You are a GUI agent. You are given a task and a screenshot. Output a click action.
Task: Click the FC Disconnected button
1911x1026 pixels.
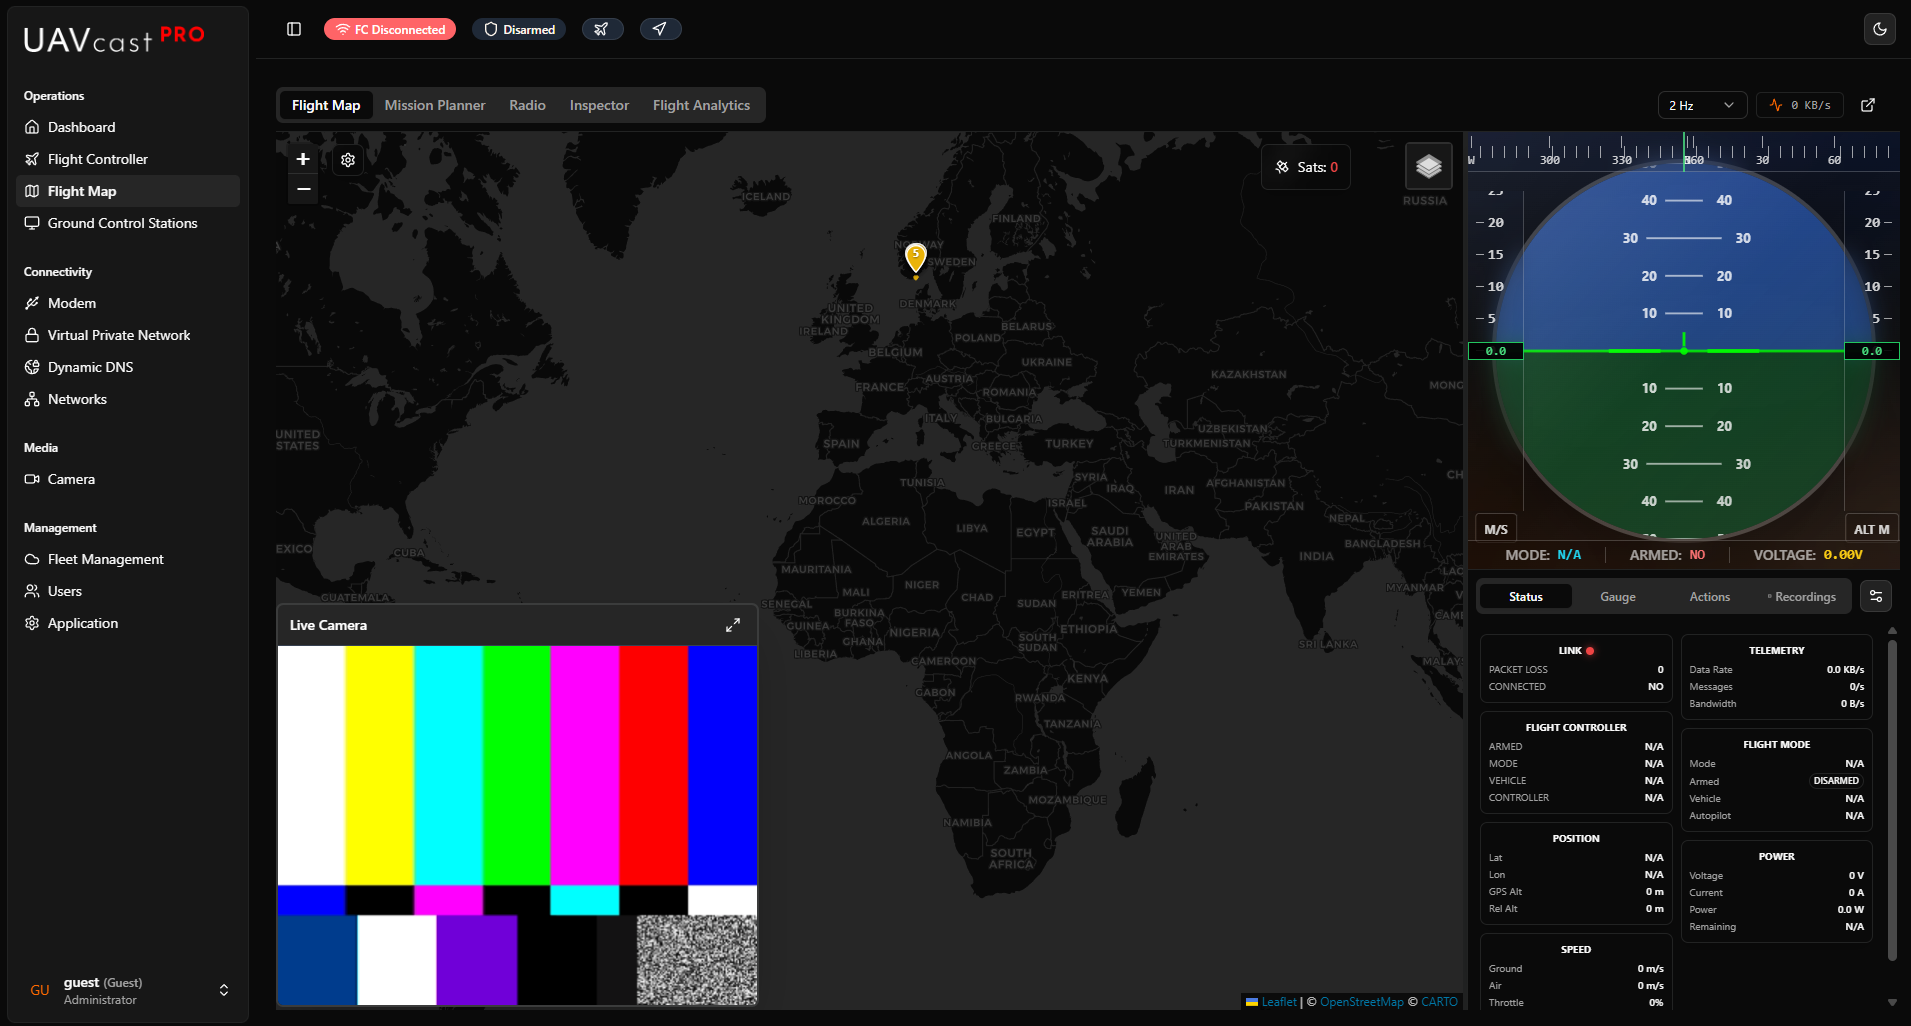pos(390,29)
